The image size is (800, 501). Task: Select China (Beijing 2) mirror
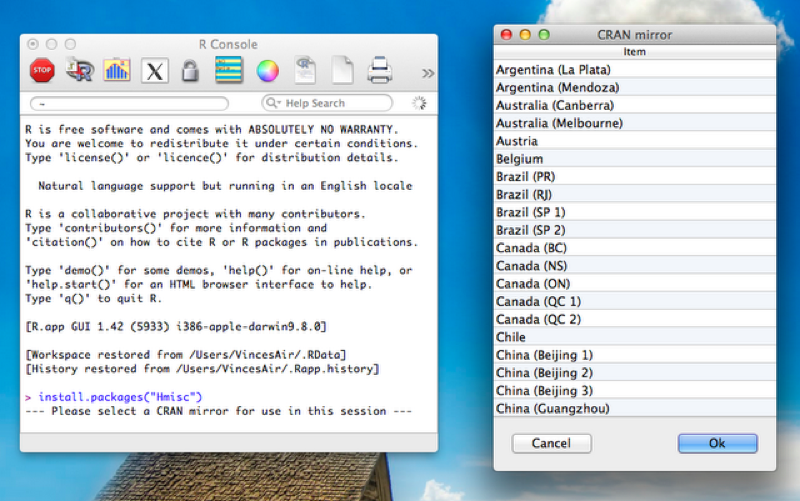[635, 373]
